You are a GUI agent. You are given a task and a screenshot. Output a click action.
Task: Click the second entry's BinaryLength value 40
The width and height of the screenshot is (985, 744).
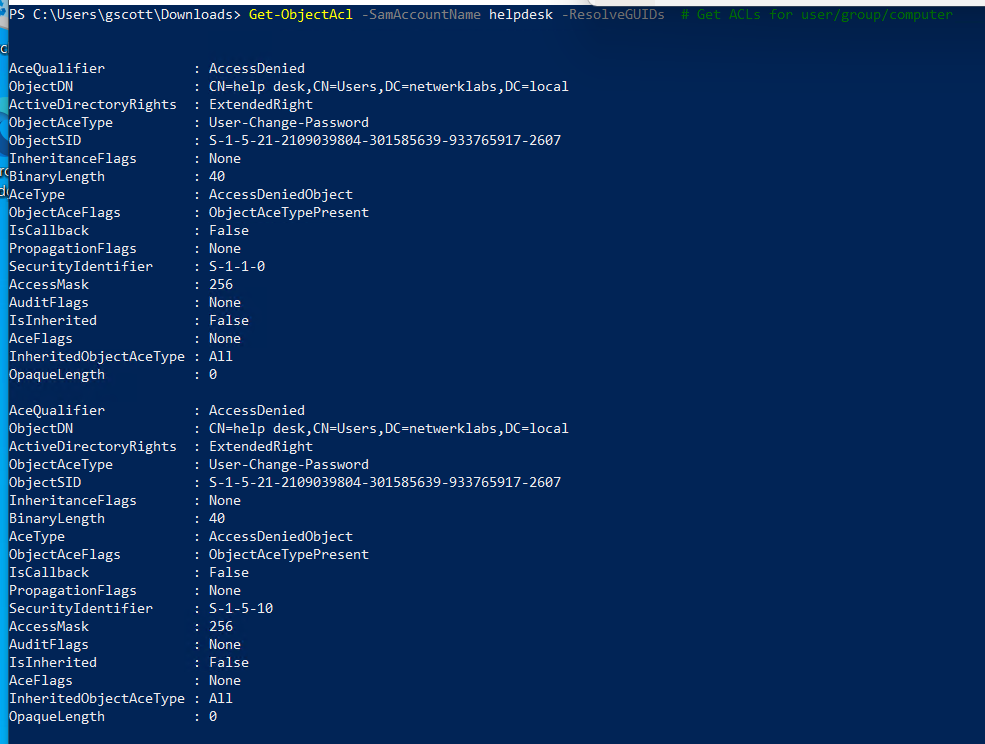pos(217,518)
